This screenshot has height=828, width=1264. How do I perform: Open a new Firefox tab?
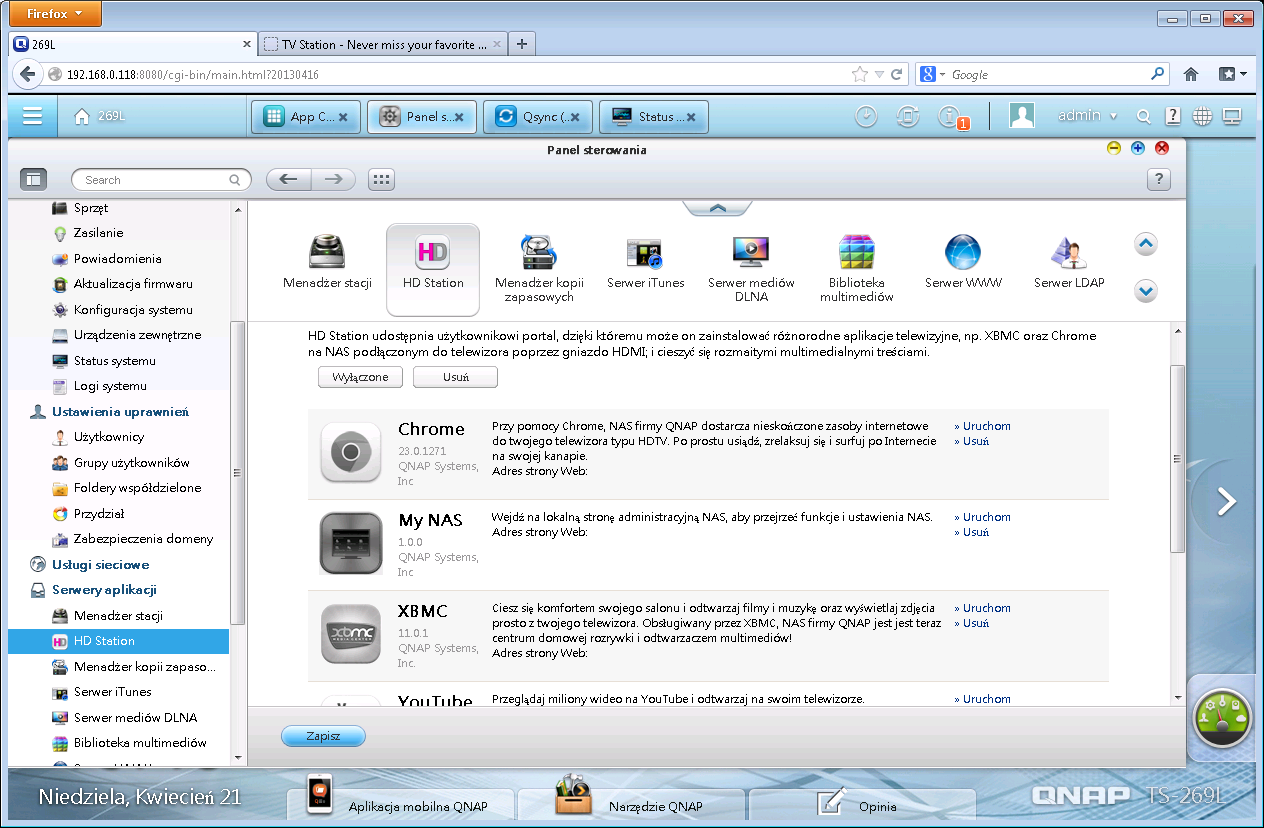point(522,44)
